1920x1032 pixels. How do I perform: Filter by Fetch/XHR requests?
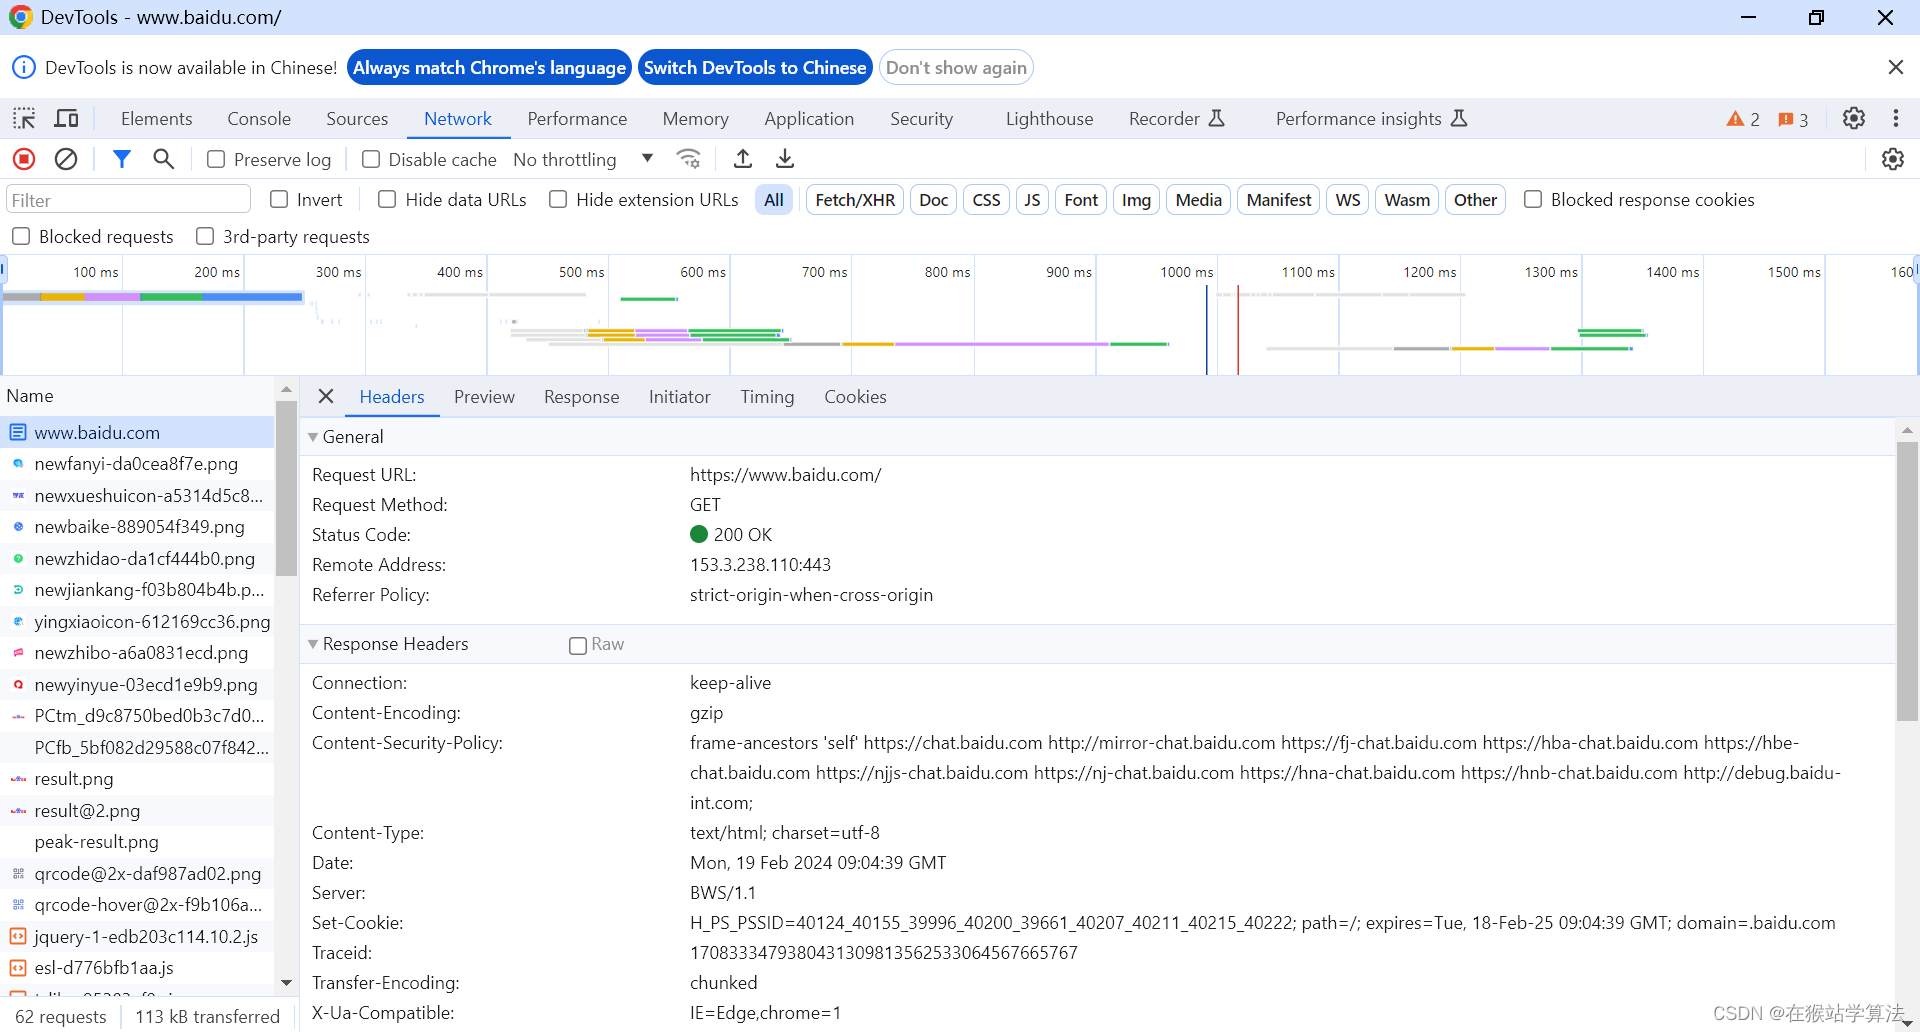coord(855,200)
